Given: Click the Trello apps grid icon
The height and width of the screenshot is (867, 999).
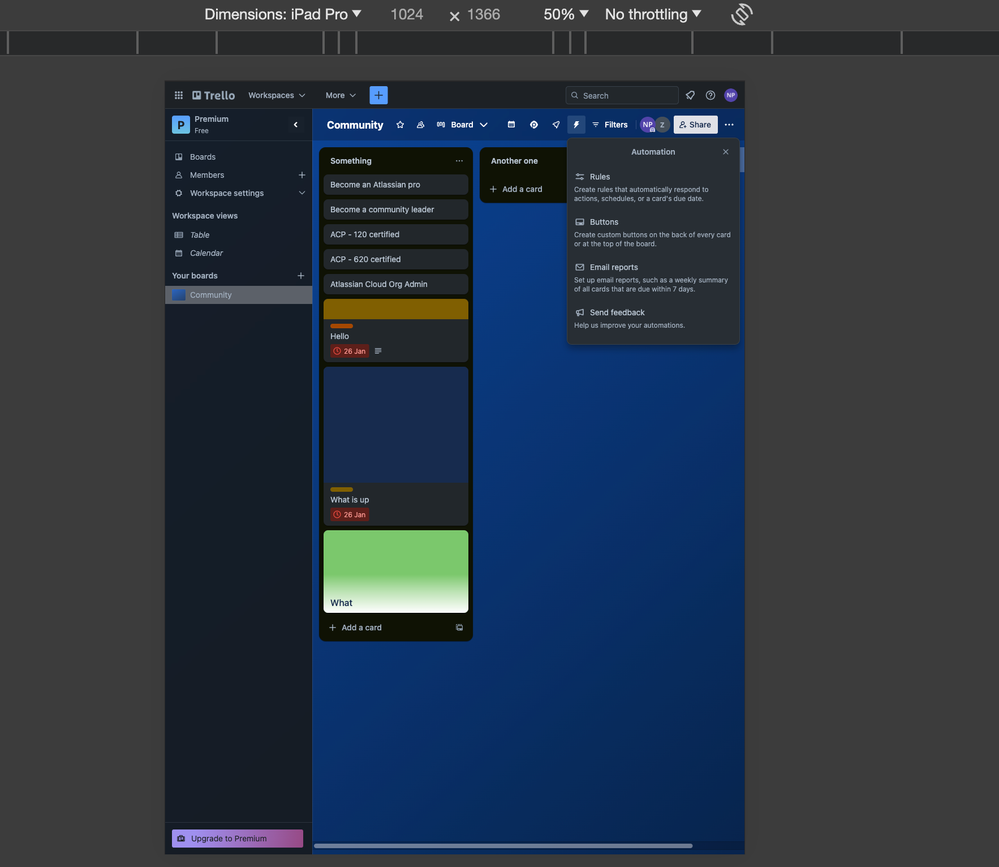Looking at the screenshot, I should [178, 95].
